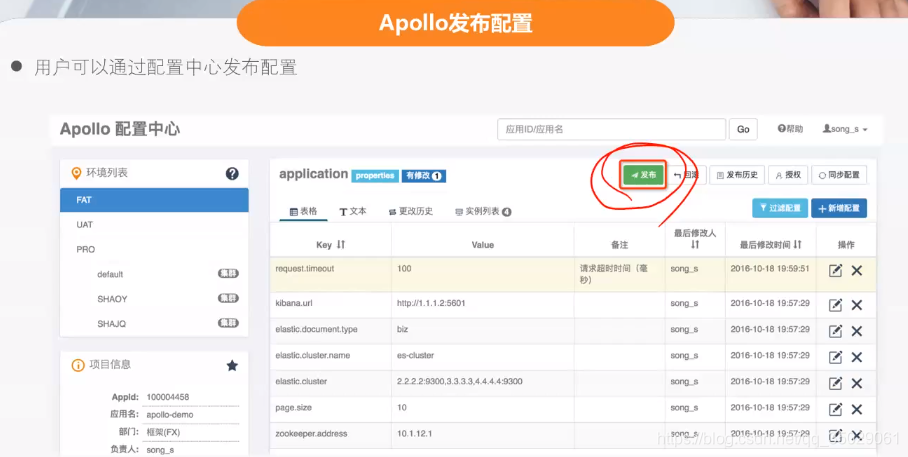
Task: Select the SHAJQ cluster
Action: click(x=111, y=324)
